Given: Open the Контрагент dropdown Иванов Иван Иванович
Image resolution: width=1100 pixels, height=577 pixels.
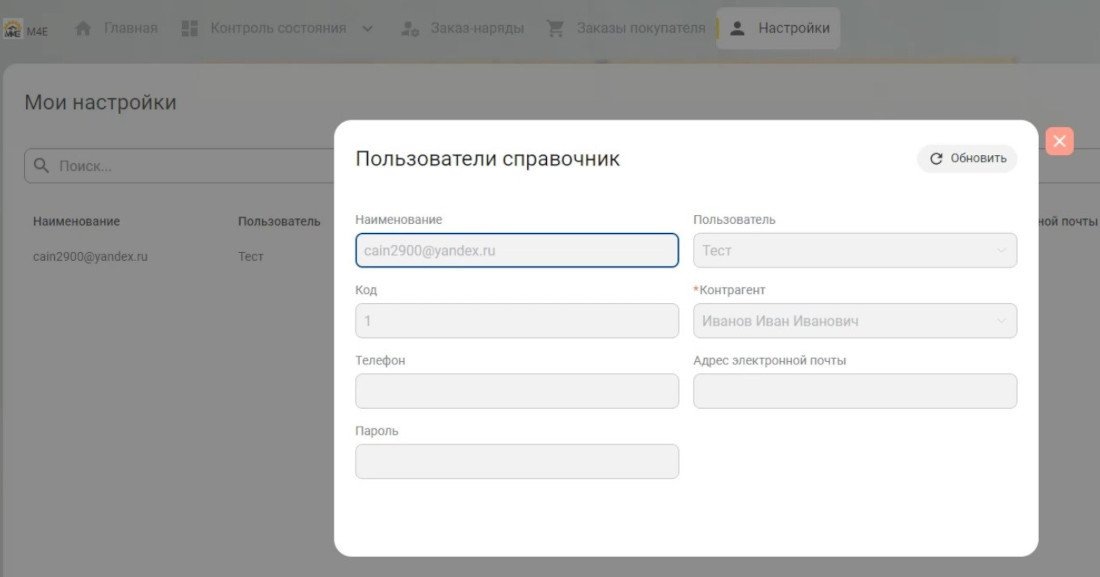Looking at the screenshot, I should (854, 321).
